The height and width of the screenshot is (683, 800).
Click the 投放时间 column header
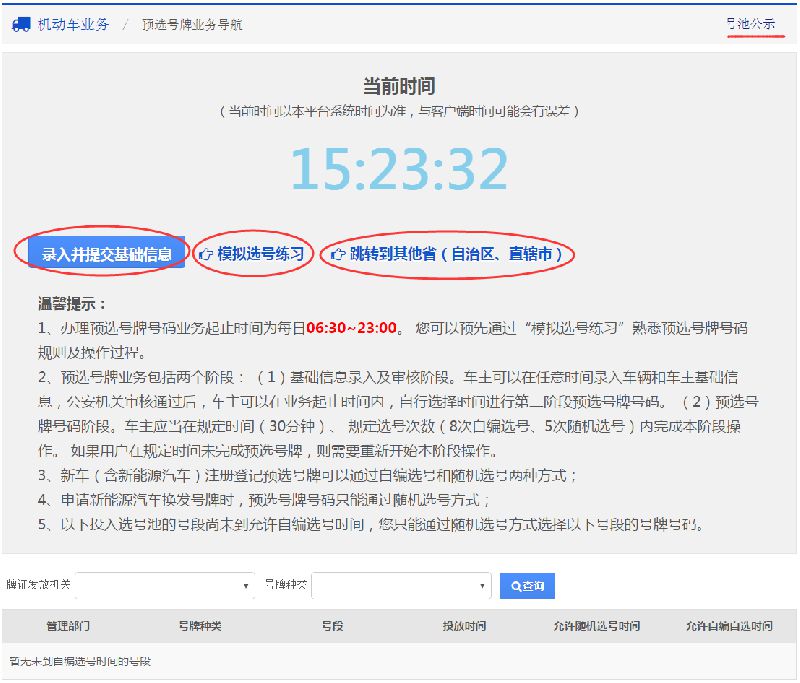[464, 626]
